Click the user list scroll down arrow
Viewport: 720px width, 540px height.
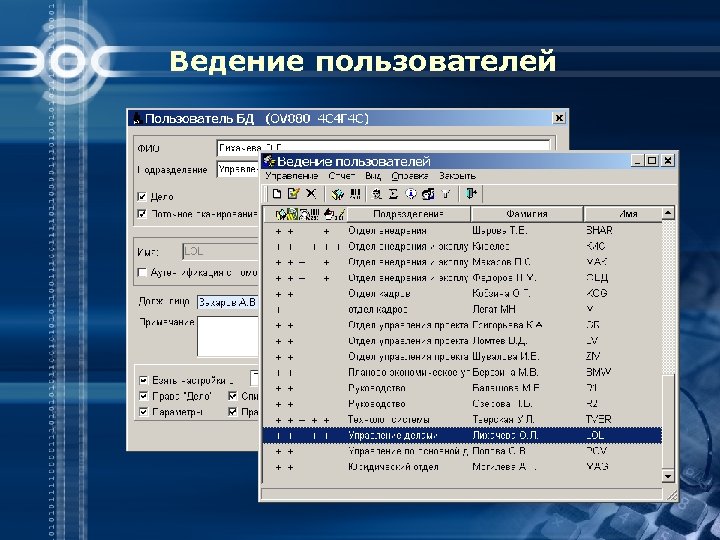(x=668, y=476)
